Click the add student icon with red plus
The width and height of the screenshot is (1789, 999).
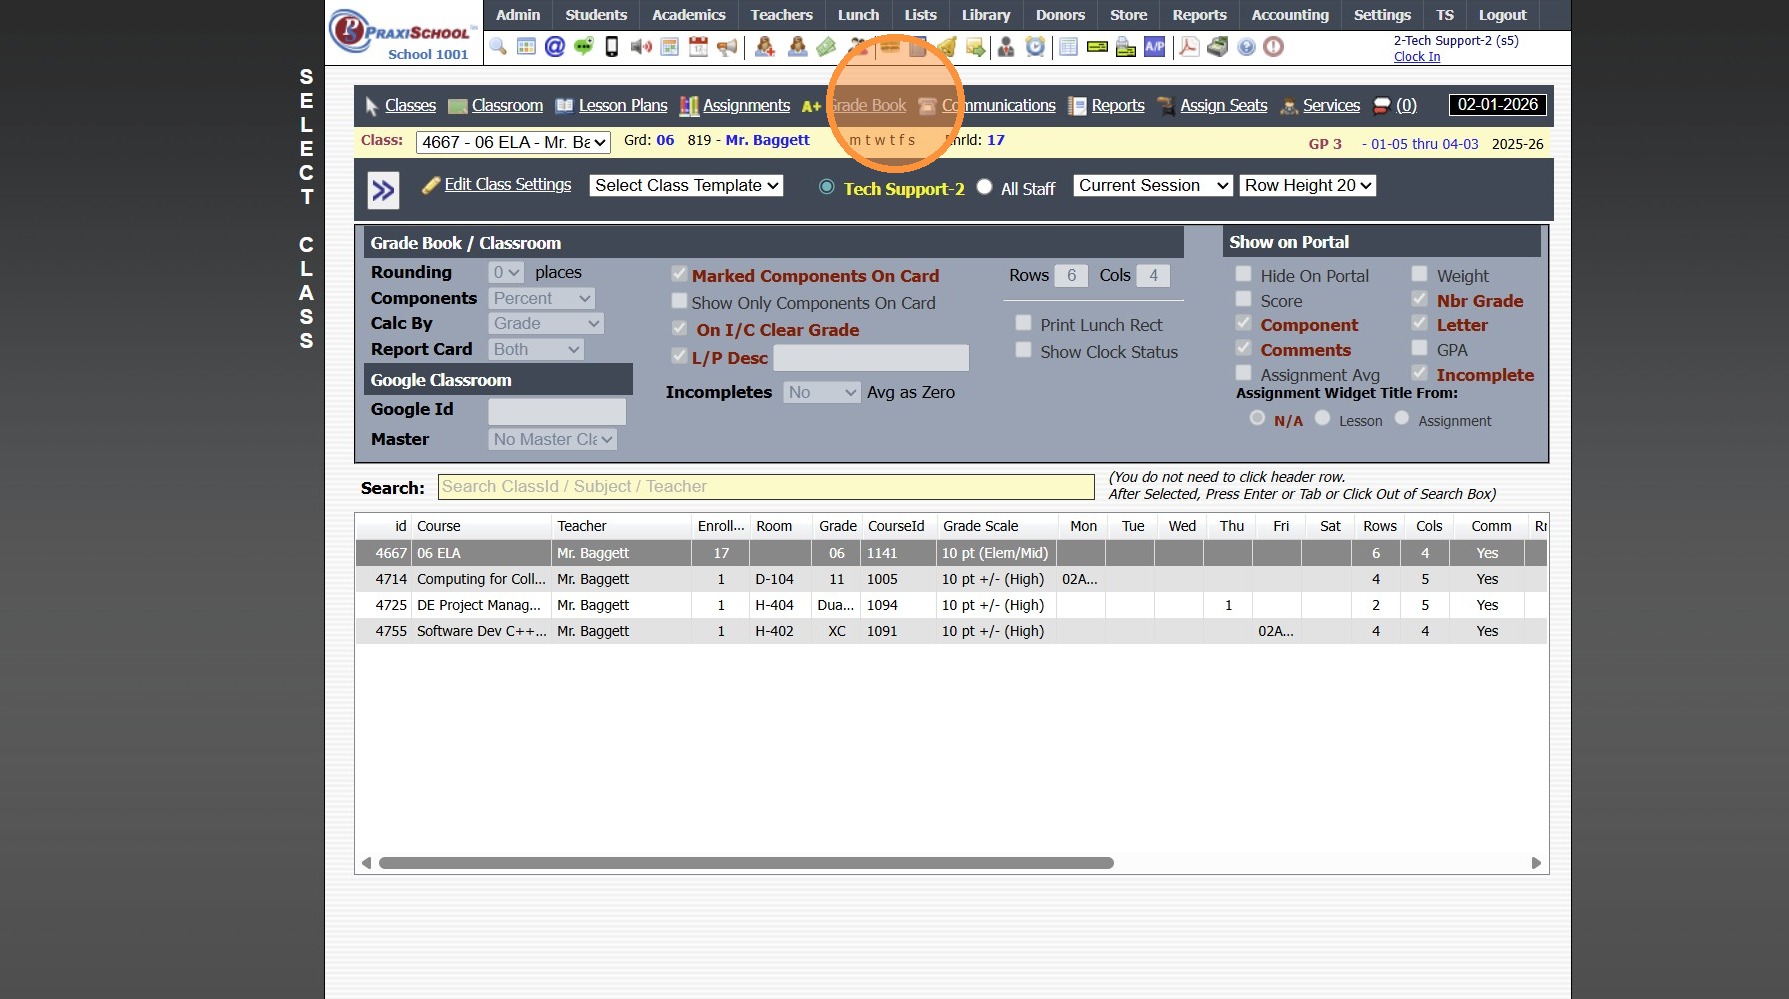pyautogui.click(x=765, y=47)
